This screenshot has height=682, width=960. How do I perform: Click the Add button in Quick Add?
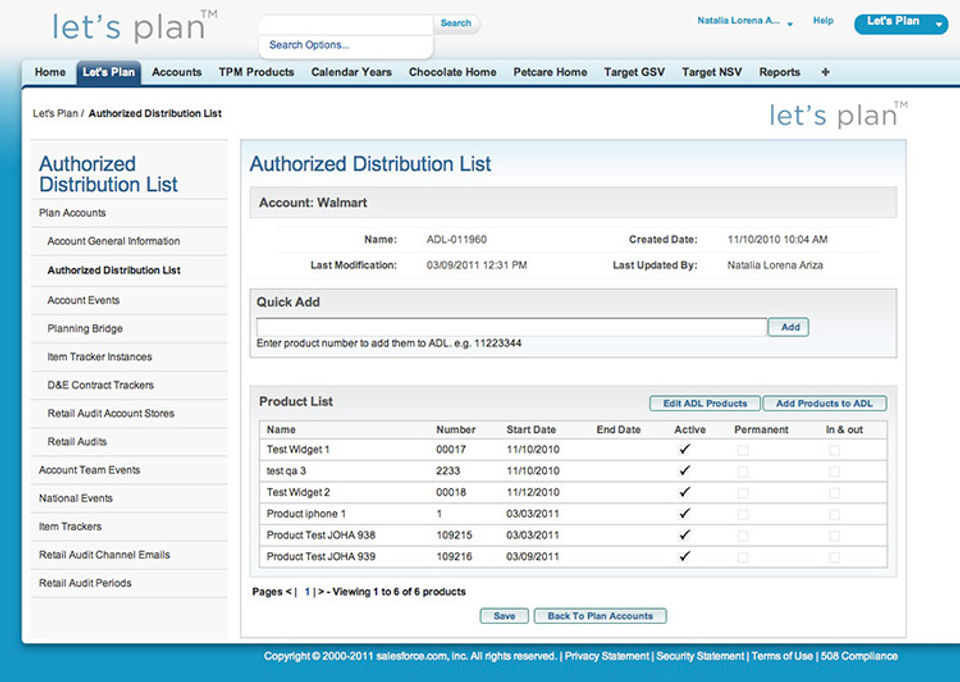[790, 327]
